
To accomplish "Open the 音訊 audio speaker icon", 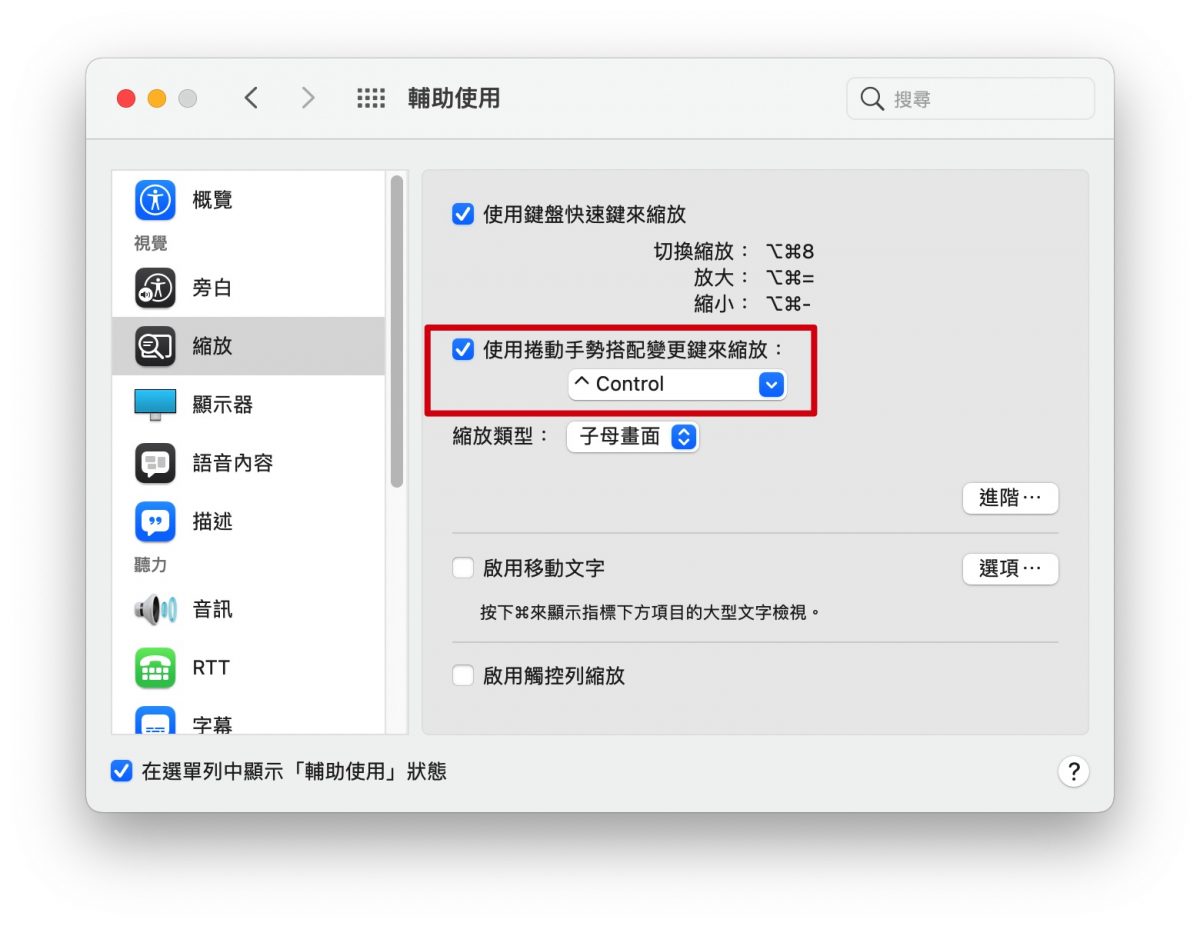I will click(155, 609).
